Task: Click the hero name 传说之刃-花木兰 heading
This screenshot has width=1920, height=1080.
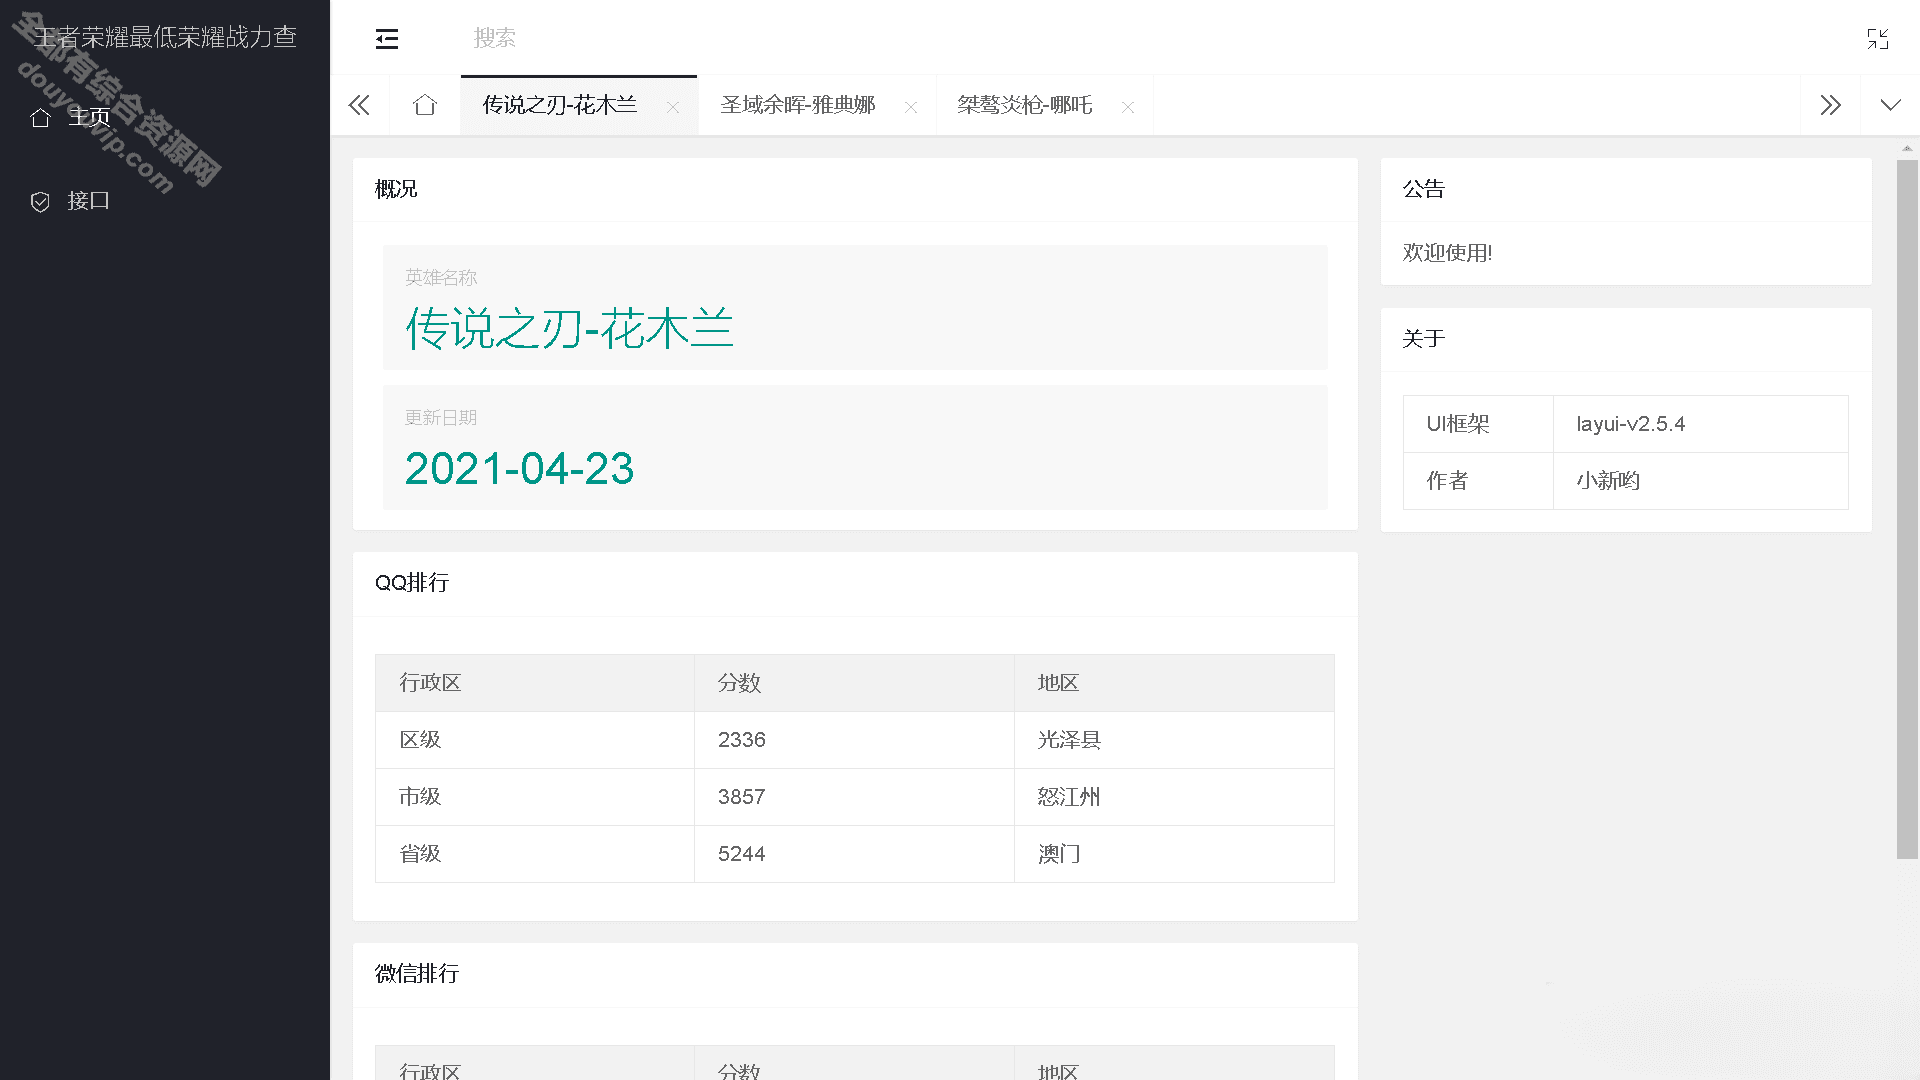Action: (x=569, y=328)
